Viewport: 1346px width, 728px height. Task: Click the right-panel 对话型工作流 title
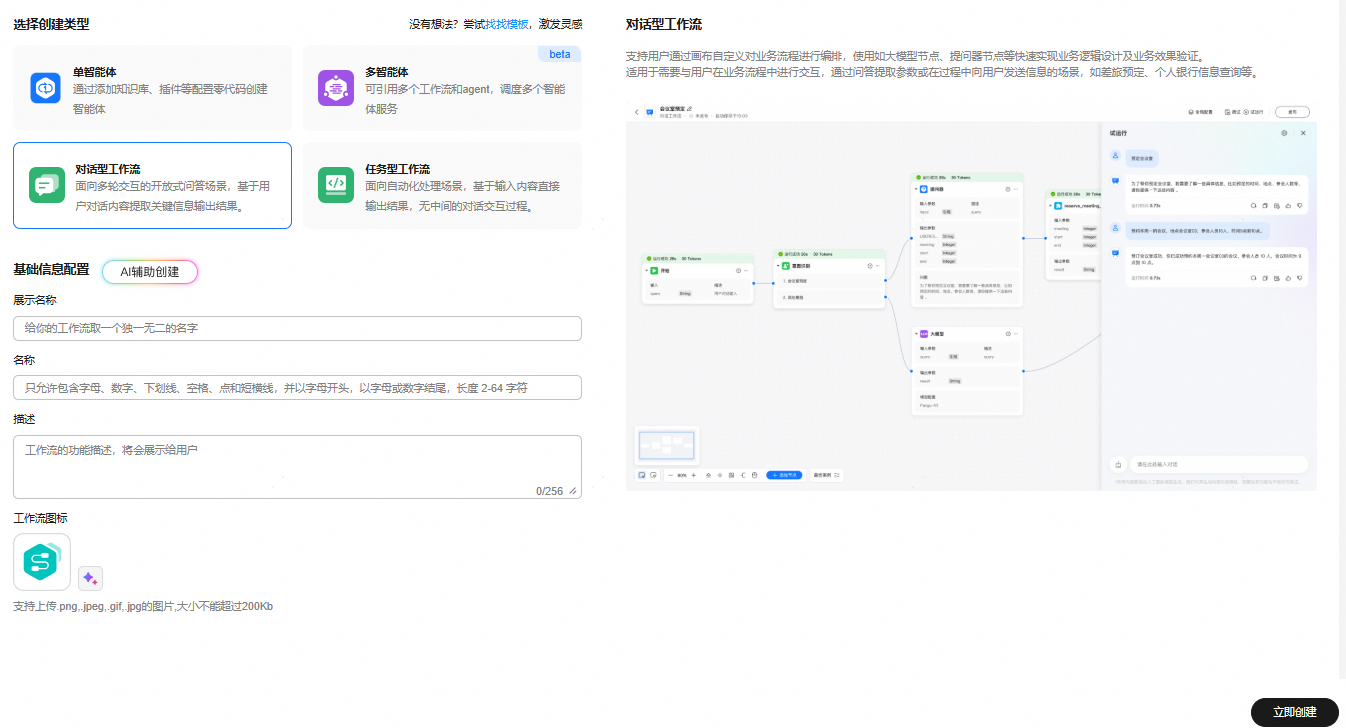pos(663,24)
